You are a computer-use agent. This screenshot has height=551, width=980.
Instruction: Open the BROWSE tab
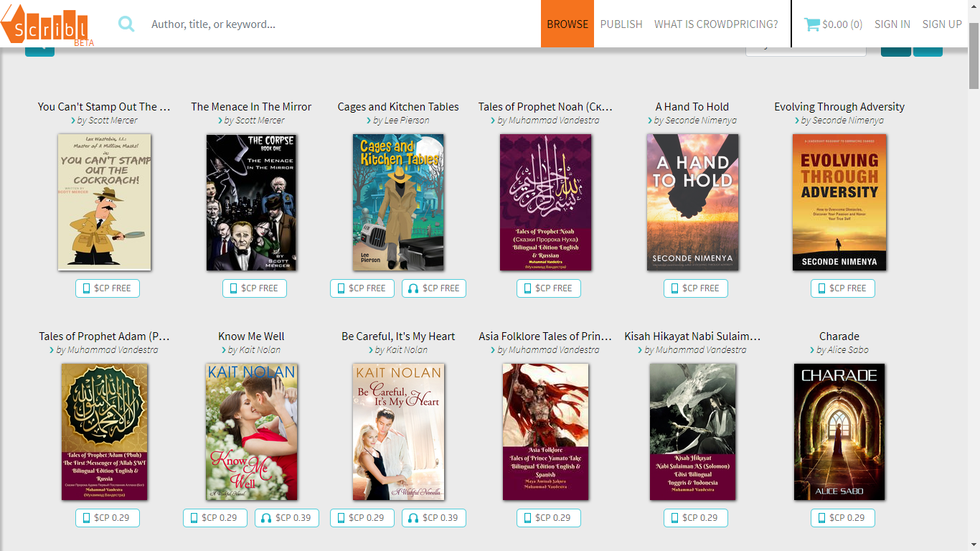(x=567, y=24)
